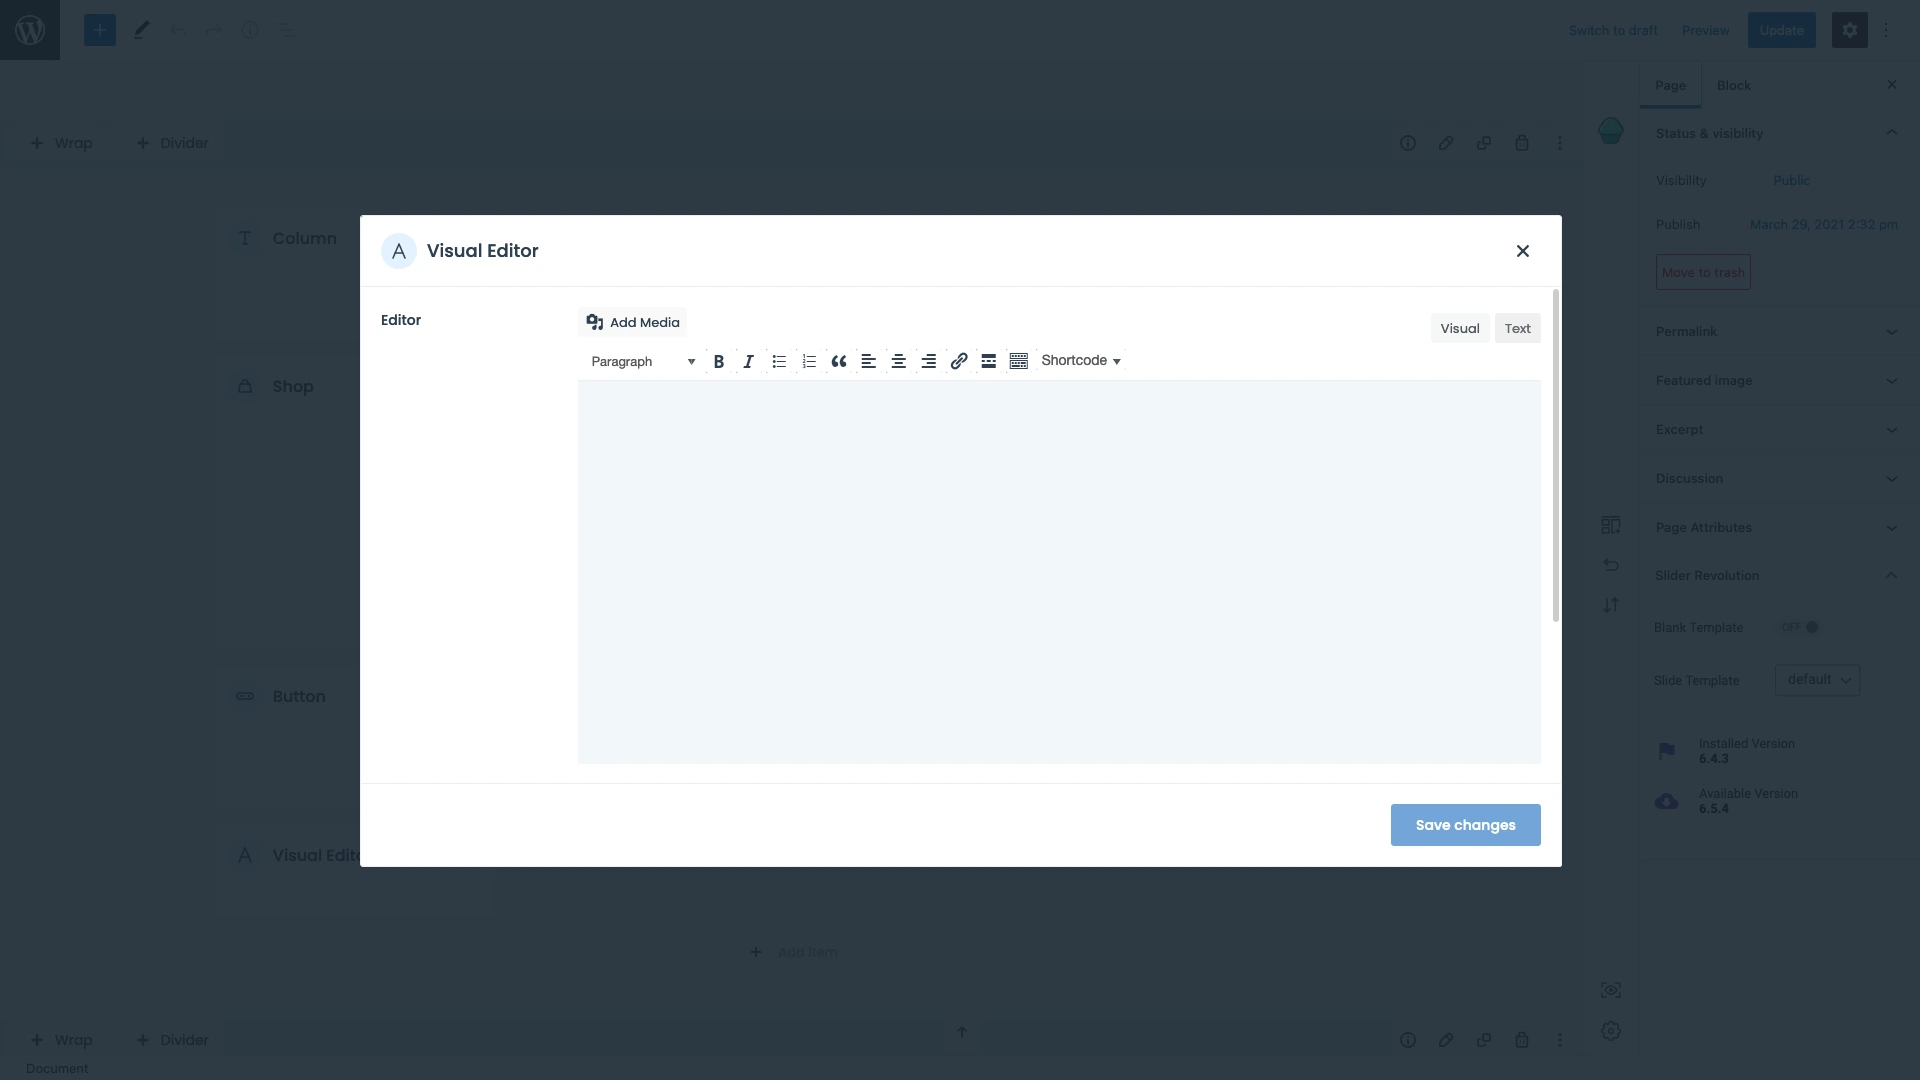Open Slide Template default dropdown
The width and height of the screenshot is (1920, 1080).
click(x=1817, y=680)
